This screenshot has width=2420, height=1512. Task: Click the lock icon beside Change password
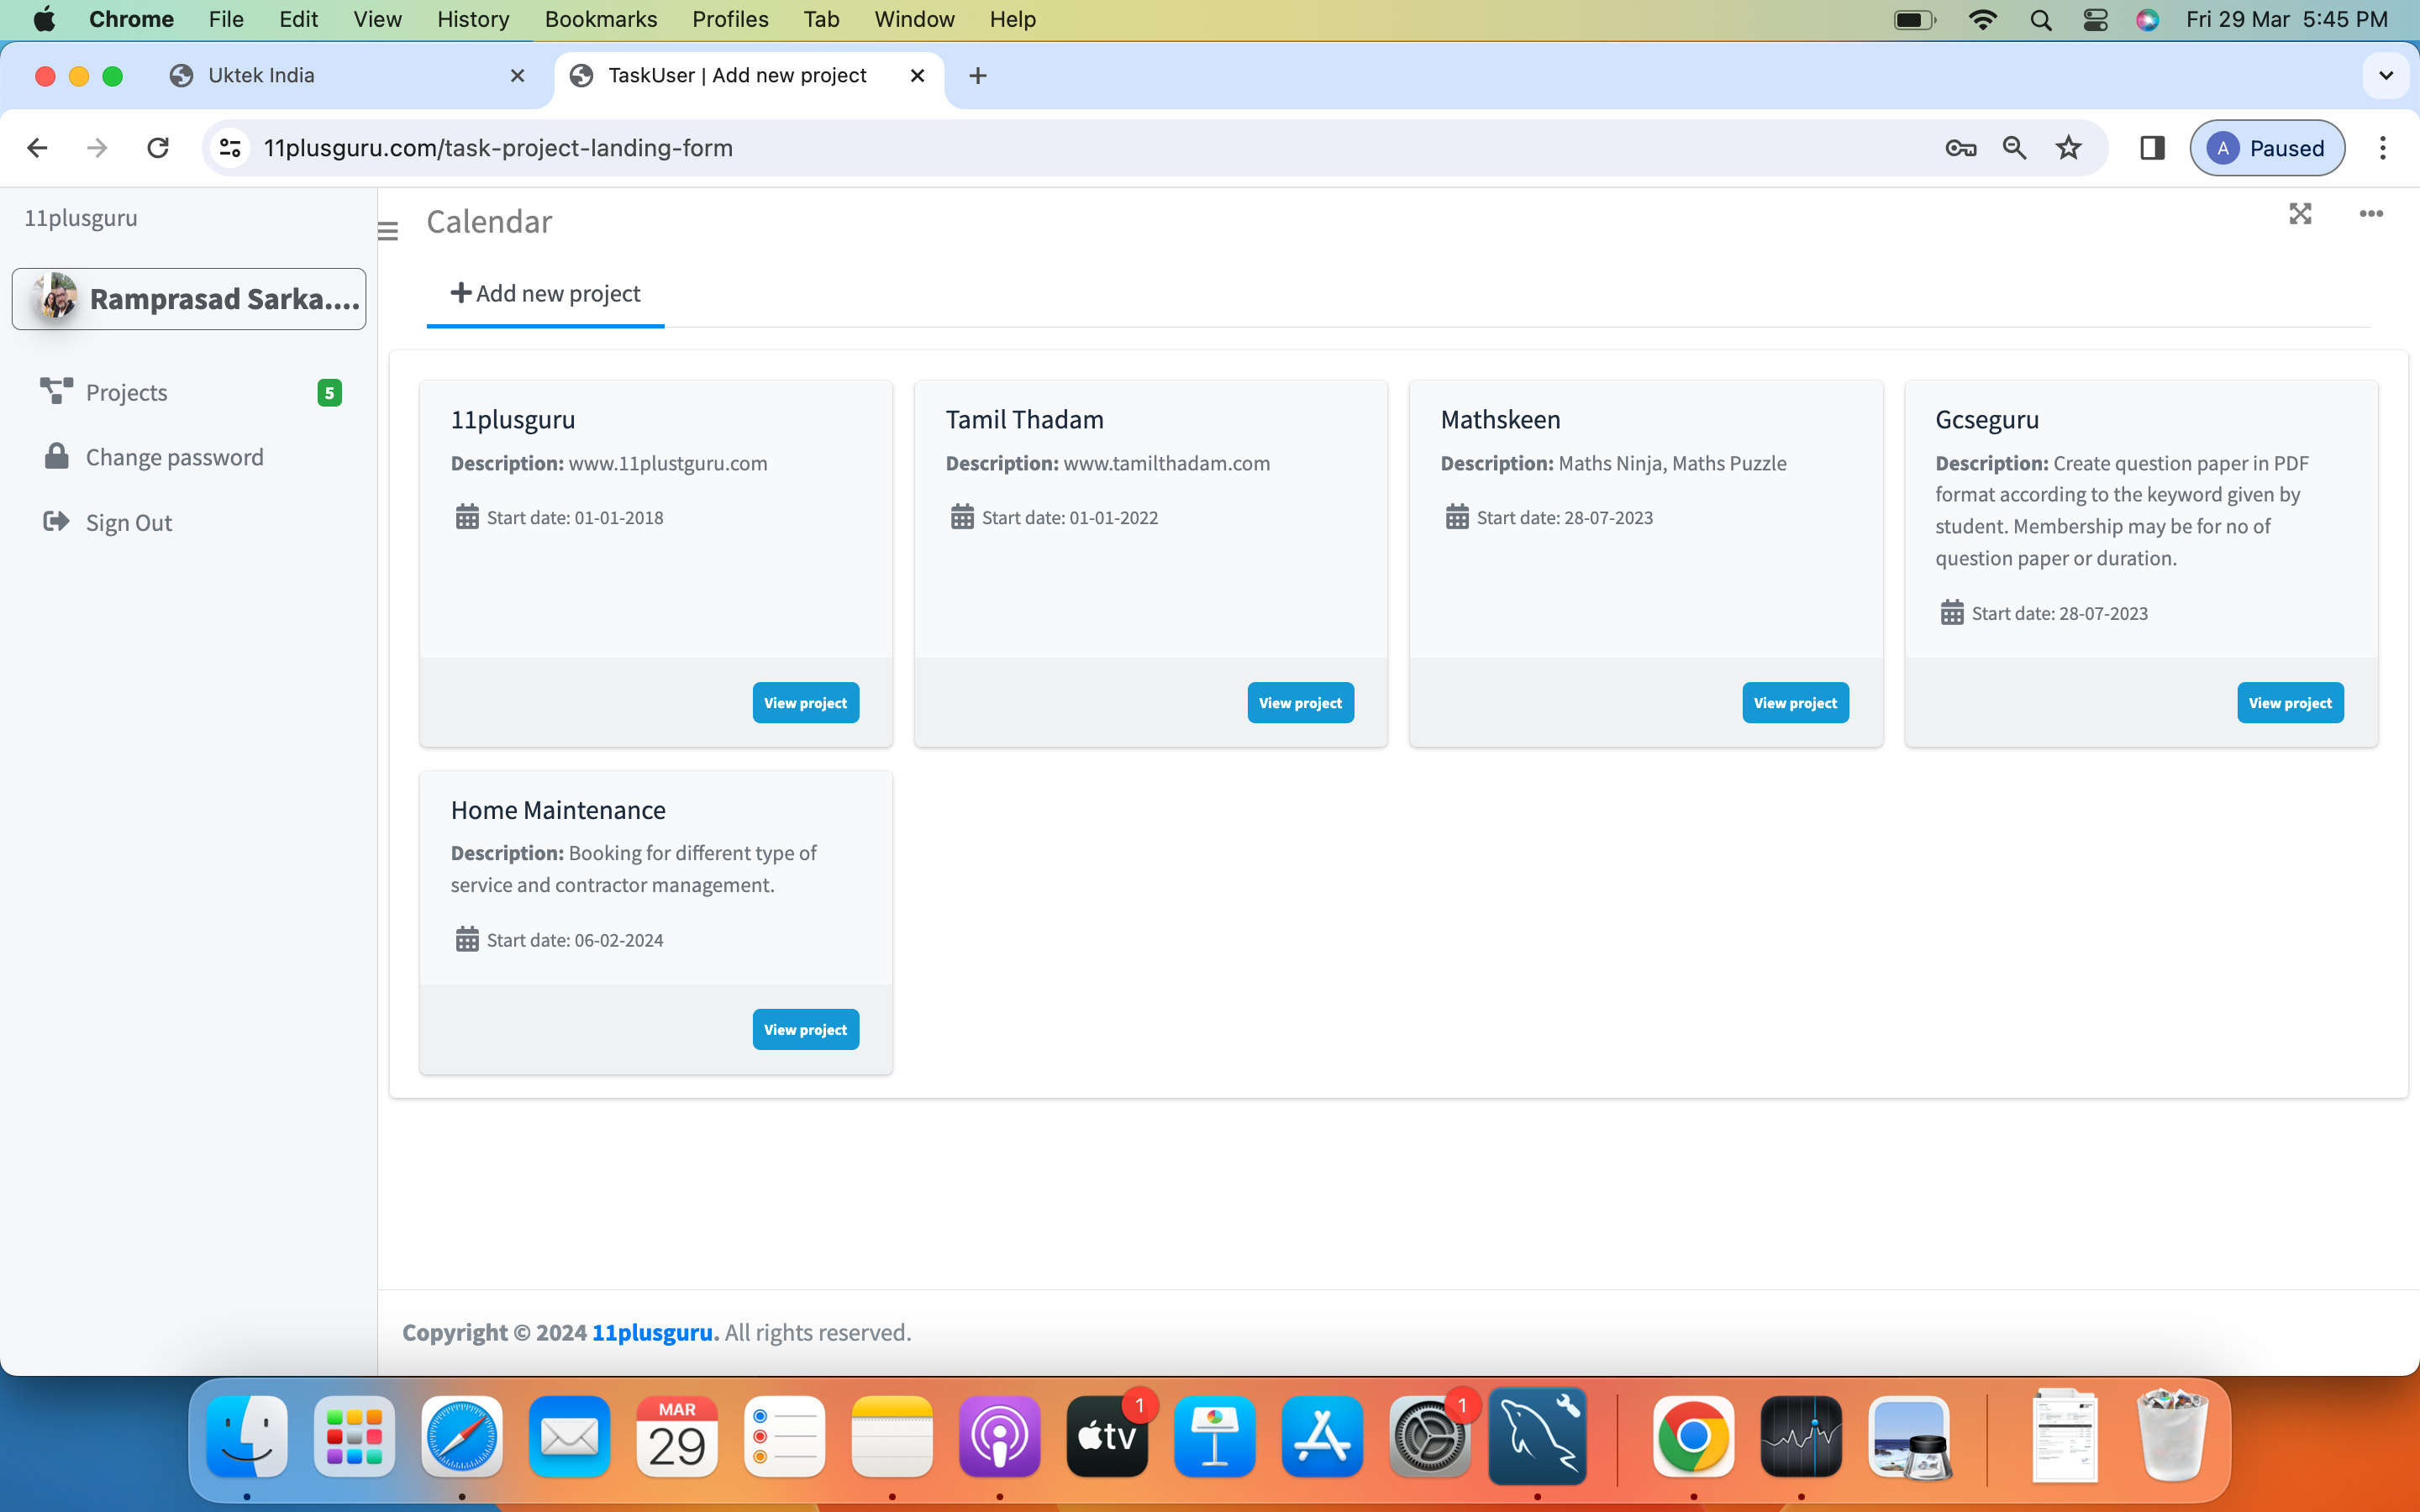(x=56, y=457)
